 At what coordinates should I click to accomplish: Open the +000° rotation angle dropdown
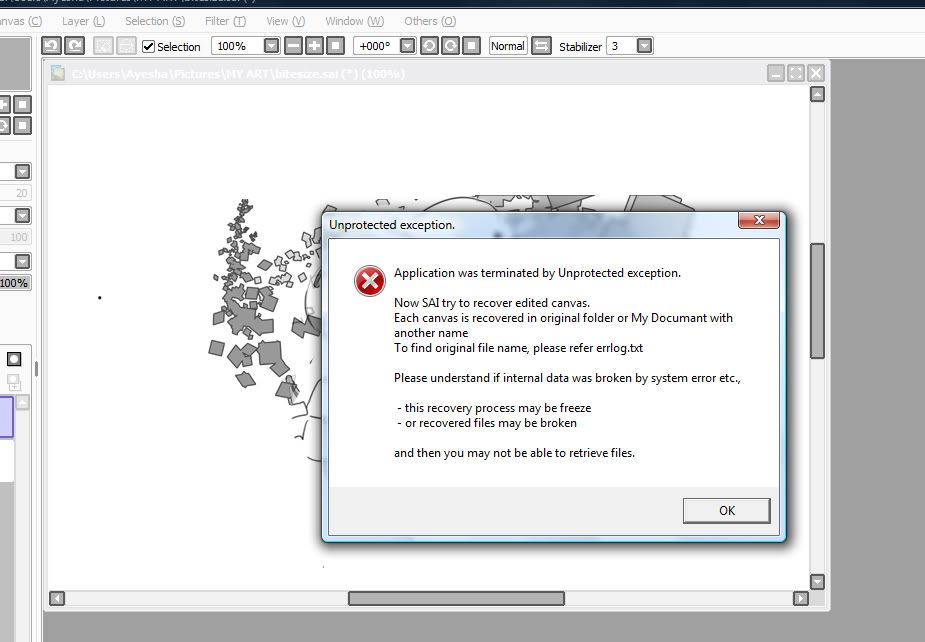(x=407, y=46)
